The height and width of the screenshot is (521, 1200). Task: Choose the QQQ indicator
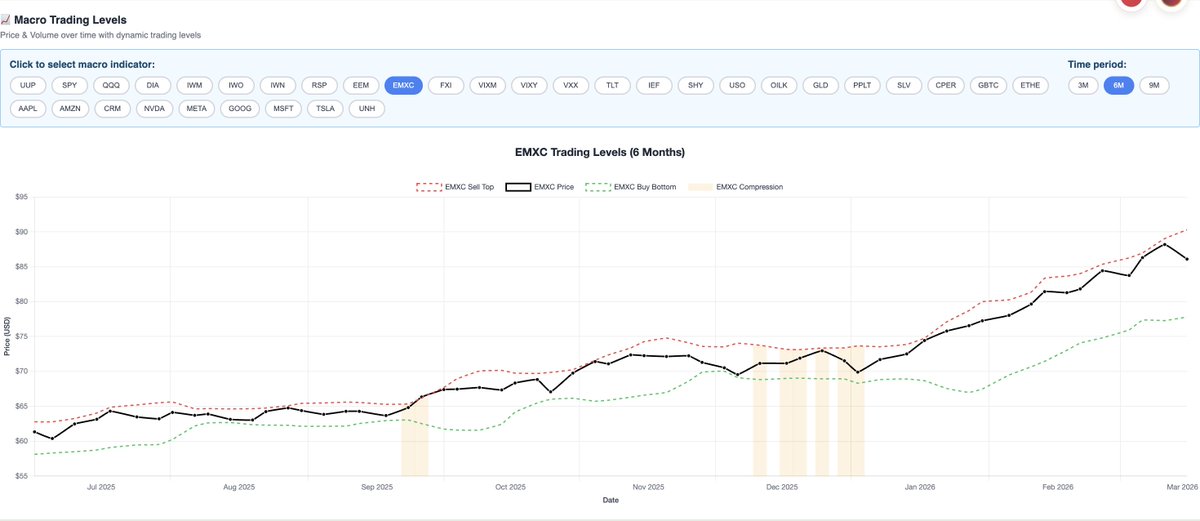pos(111,85)
